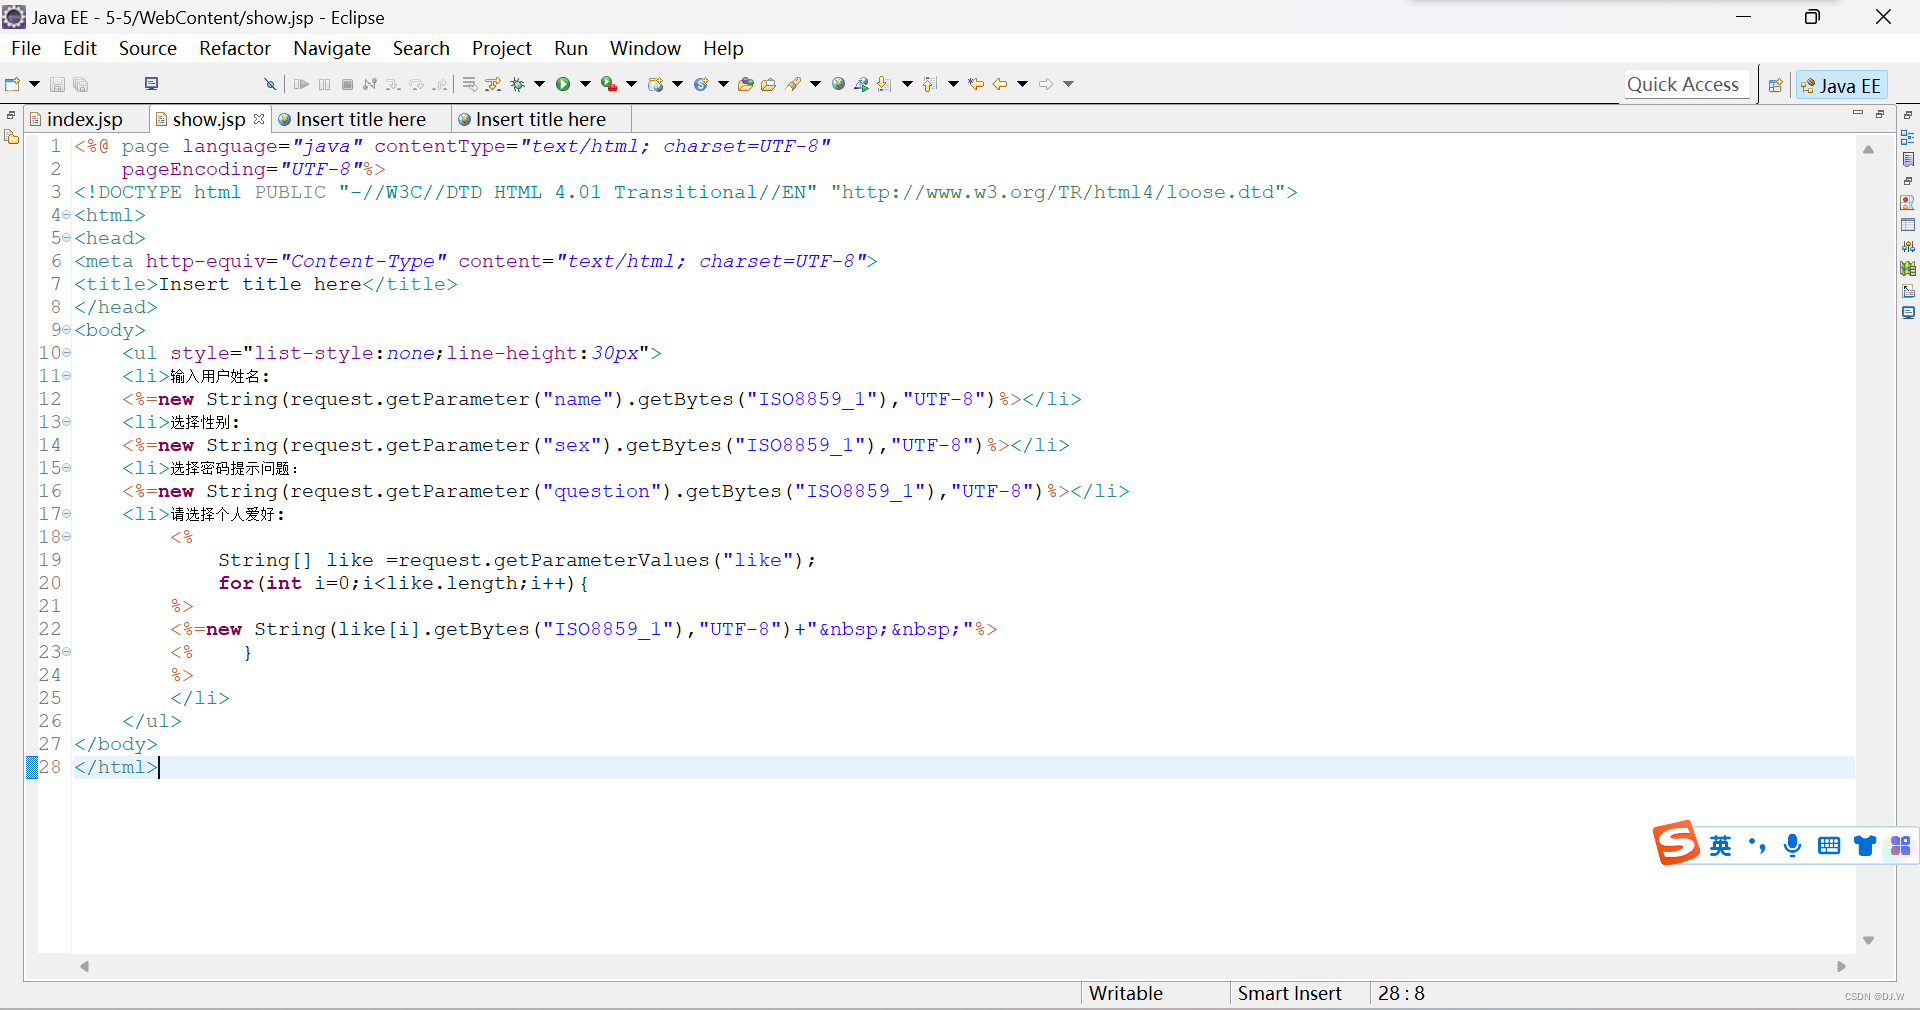Open the Task List icon on right trim
Screen dimensions: 1920x1010
(x=1908, y=159)
